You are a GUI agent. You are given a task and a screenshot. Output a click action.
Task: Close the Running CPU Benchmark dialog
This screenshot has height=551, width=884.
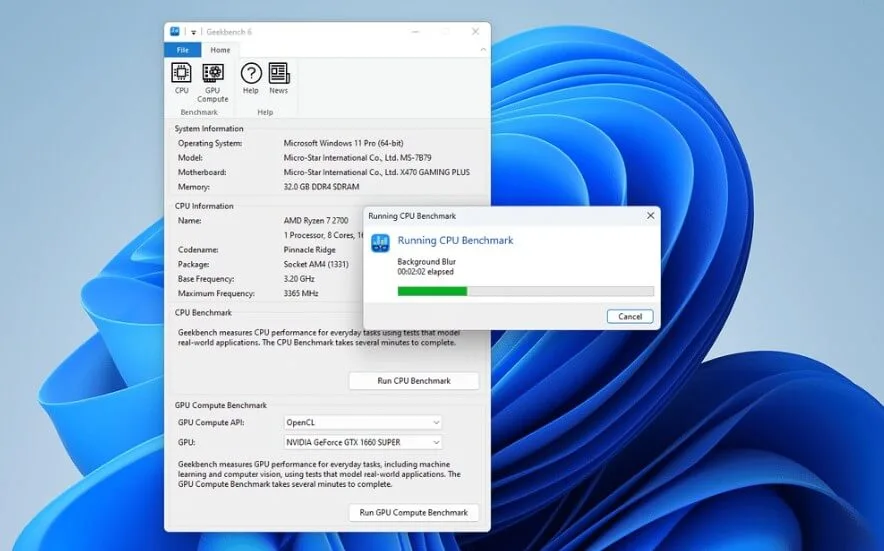point(650,215)
